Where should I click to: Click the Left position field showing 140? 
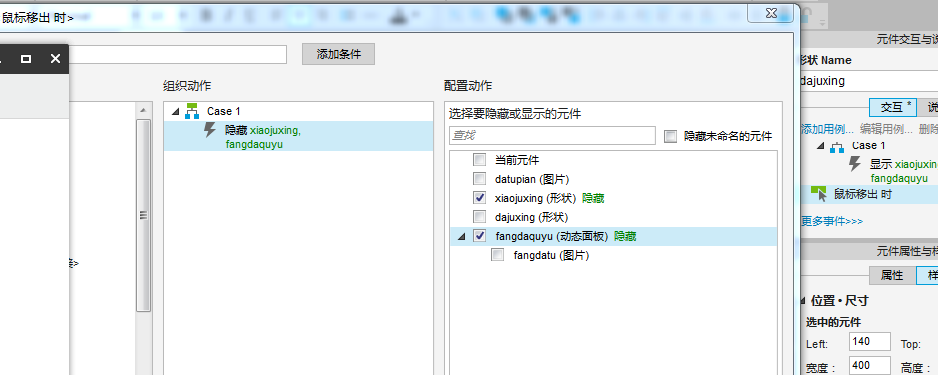[870, 343]
